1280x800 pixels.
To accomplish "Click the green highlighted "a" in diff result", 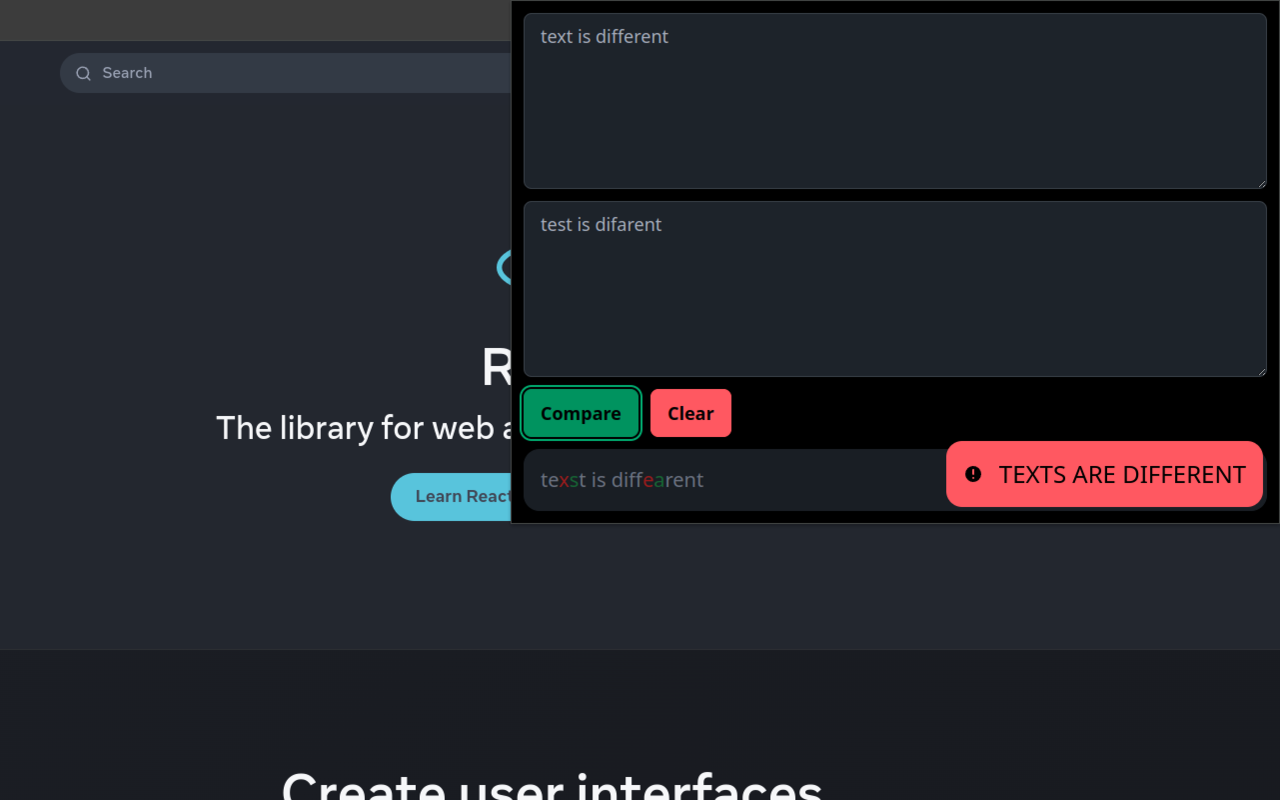I will (x=659, y=480).
